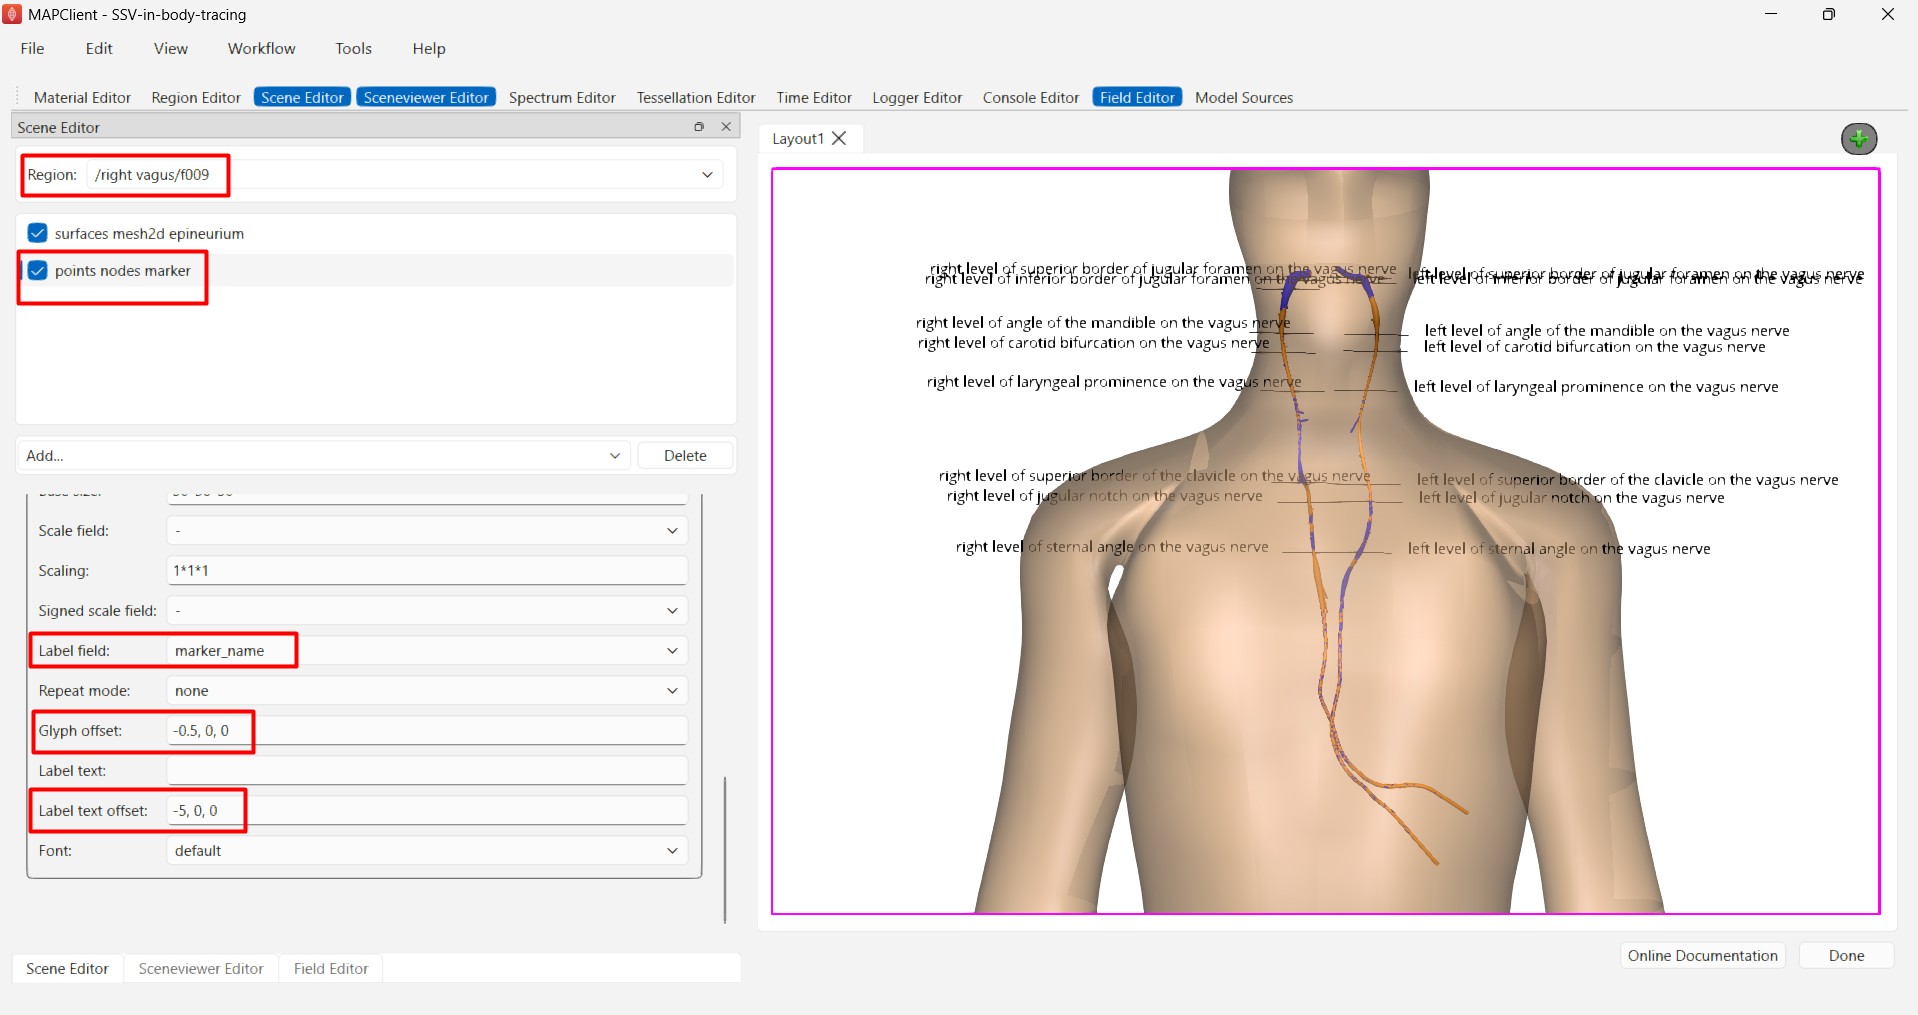Toggle points nodes marker visibility checkbox

pos(38,270)
